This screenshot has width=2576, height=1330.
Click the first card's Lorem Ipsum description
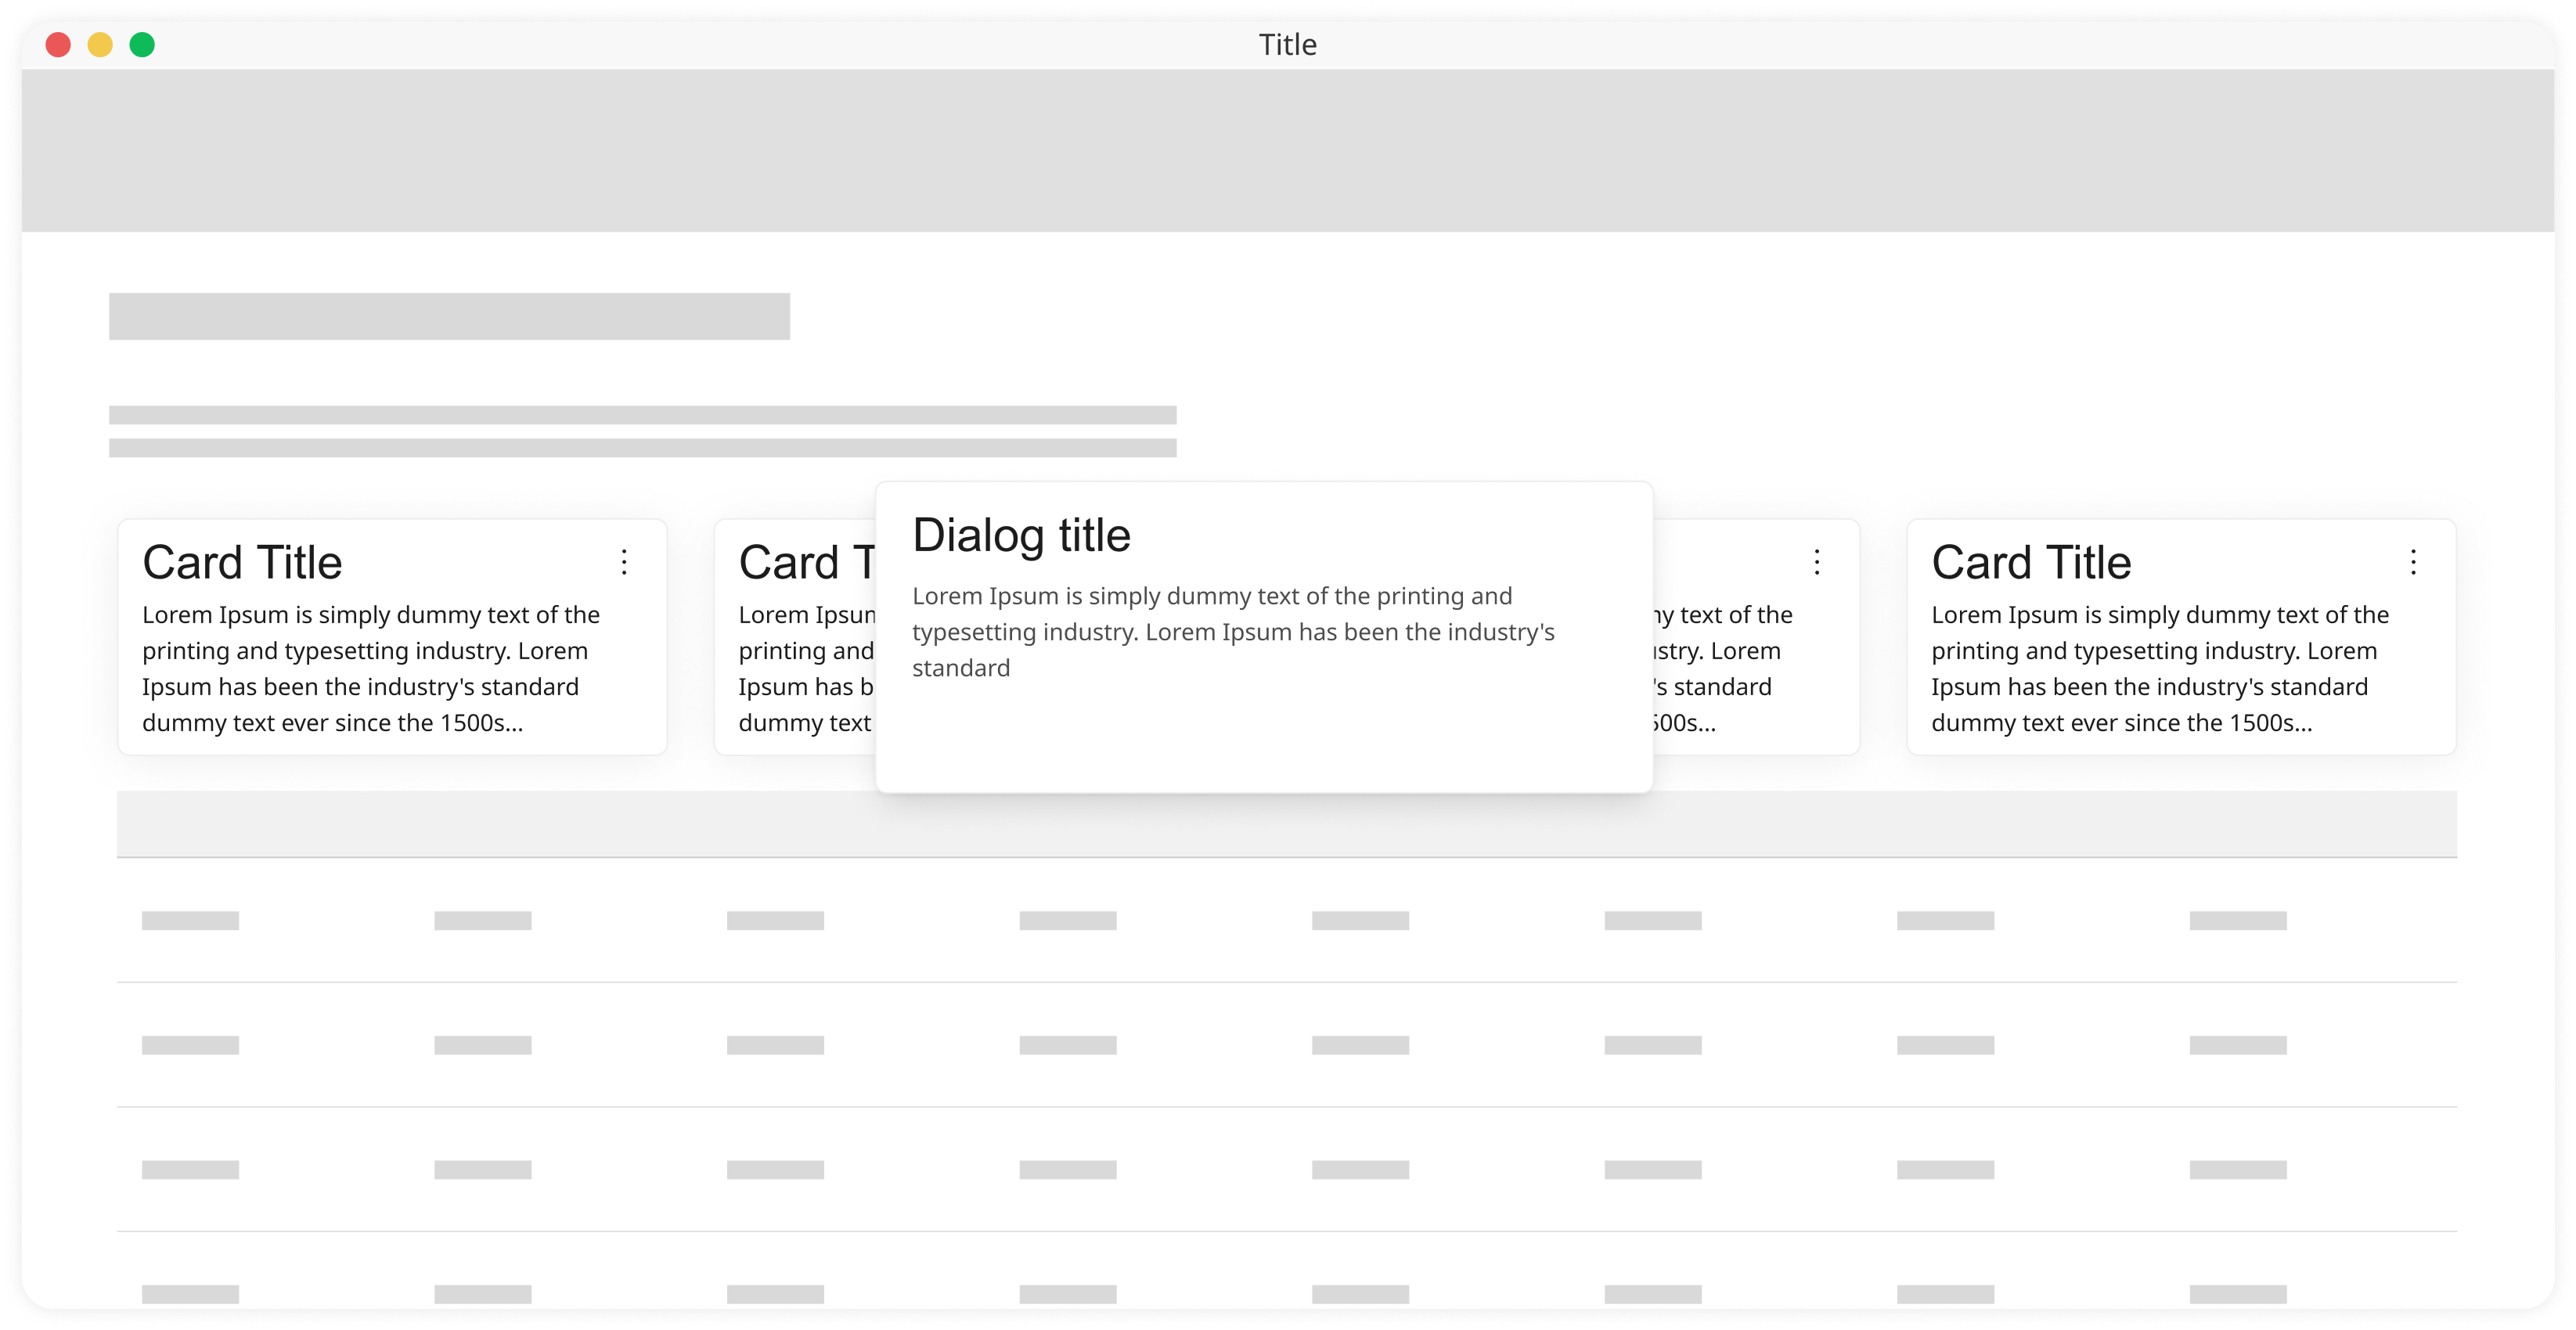(370, 668)
